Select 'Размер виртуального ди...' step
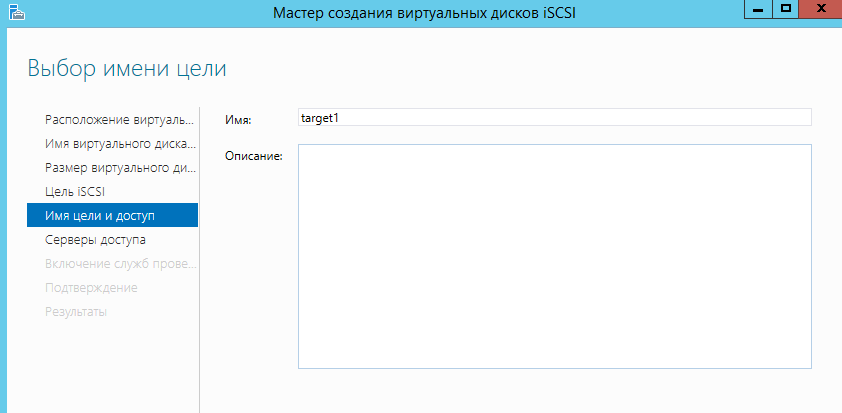The height and width of the screenshot is (413, 842). [118, 167]
